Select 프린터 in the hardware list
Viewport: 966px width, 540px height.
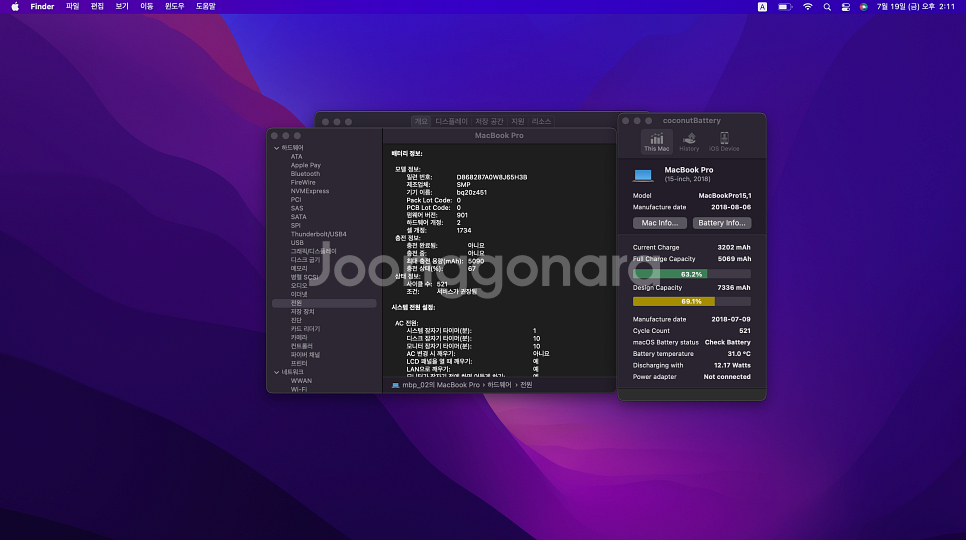299,363
